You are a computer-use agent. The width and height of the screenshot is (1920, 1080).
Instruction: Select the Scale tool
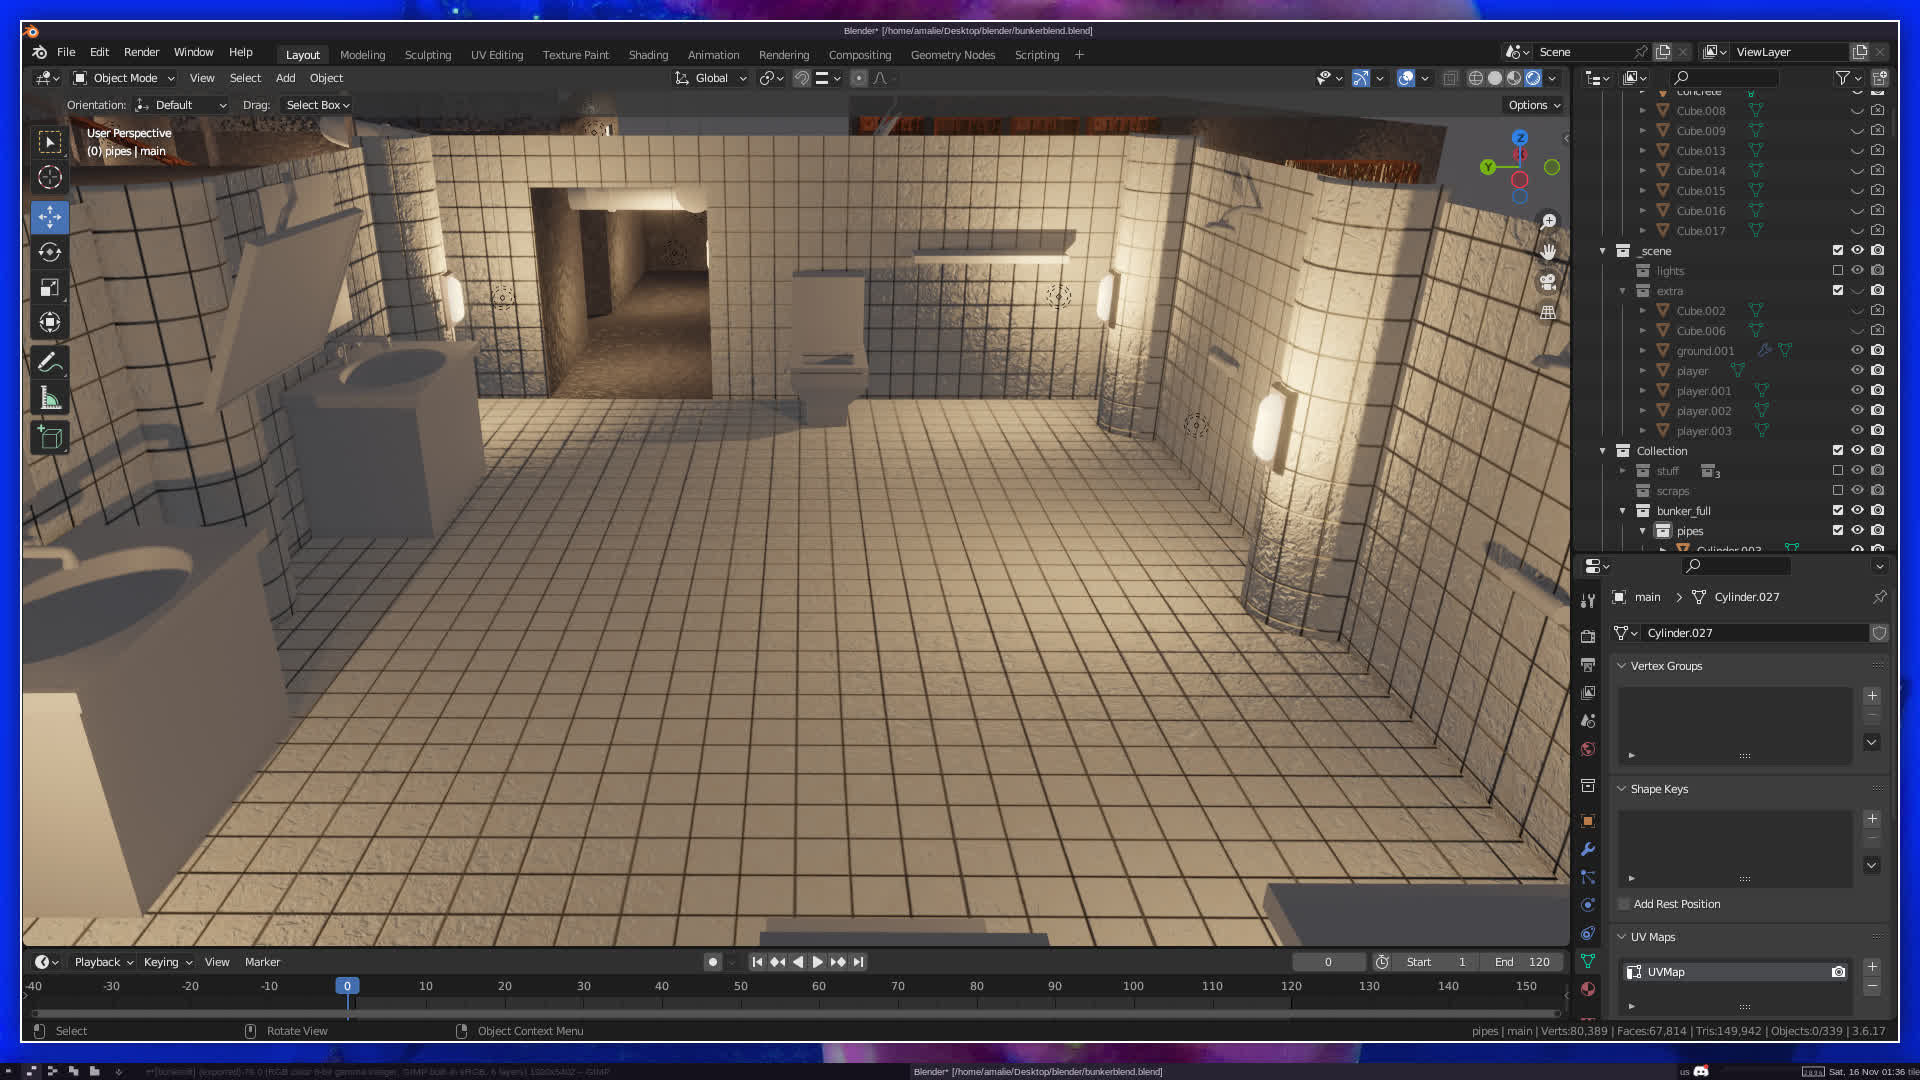pyautogui.click(x=50, y=288)
